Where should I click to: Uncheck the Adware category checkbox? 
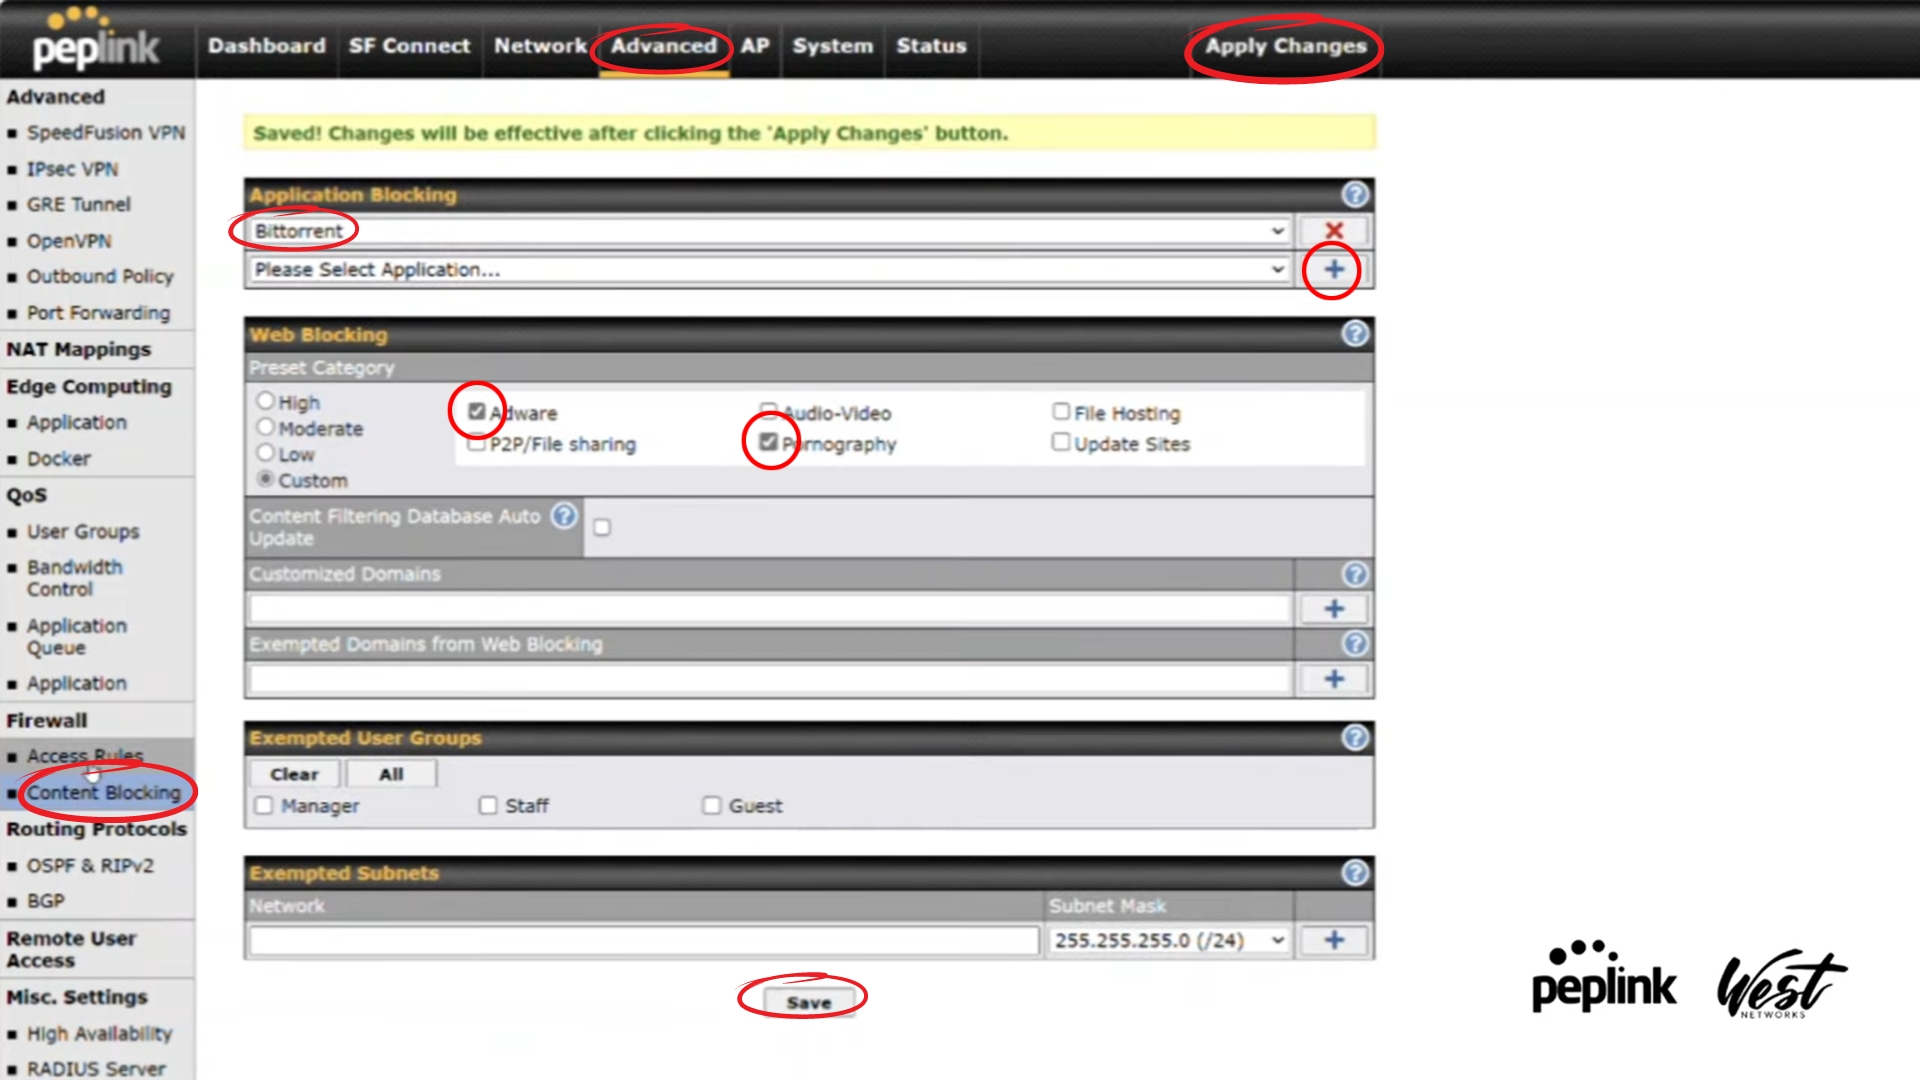pos(477,412)
